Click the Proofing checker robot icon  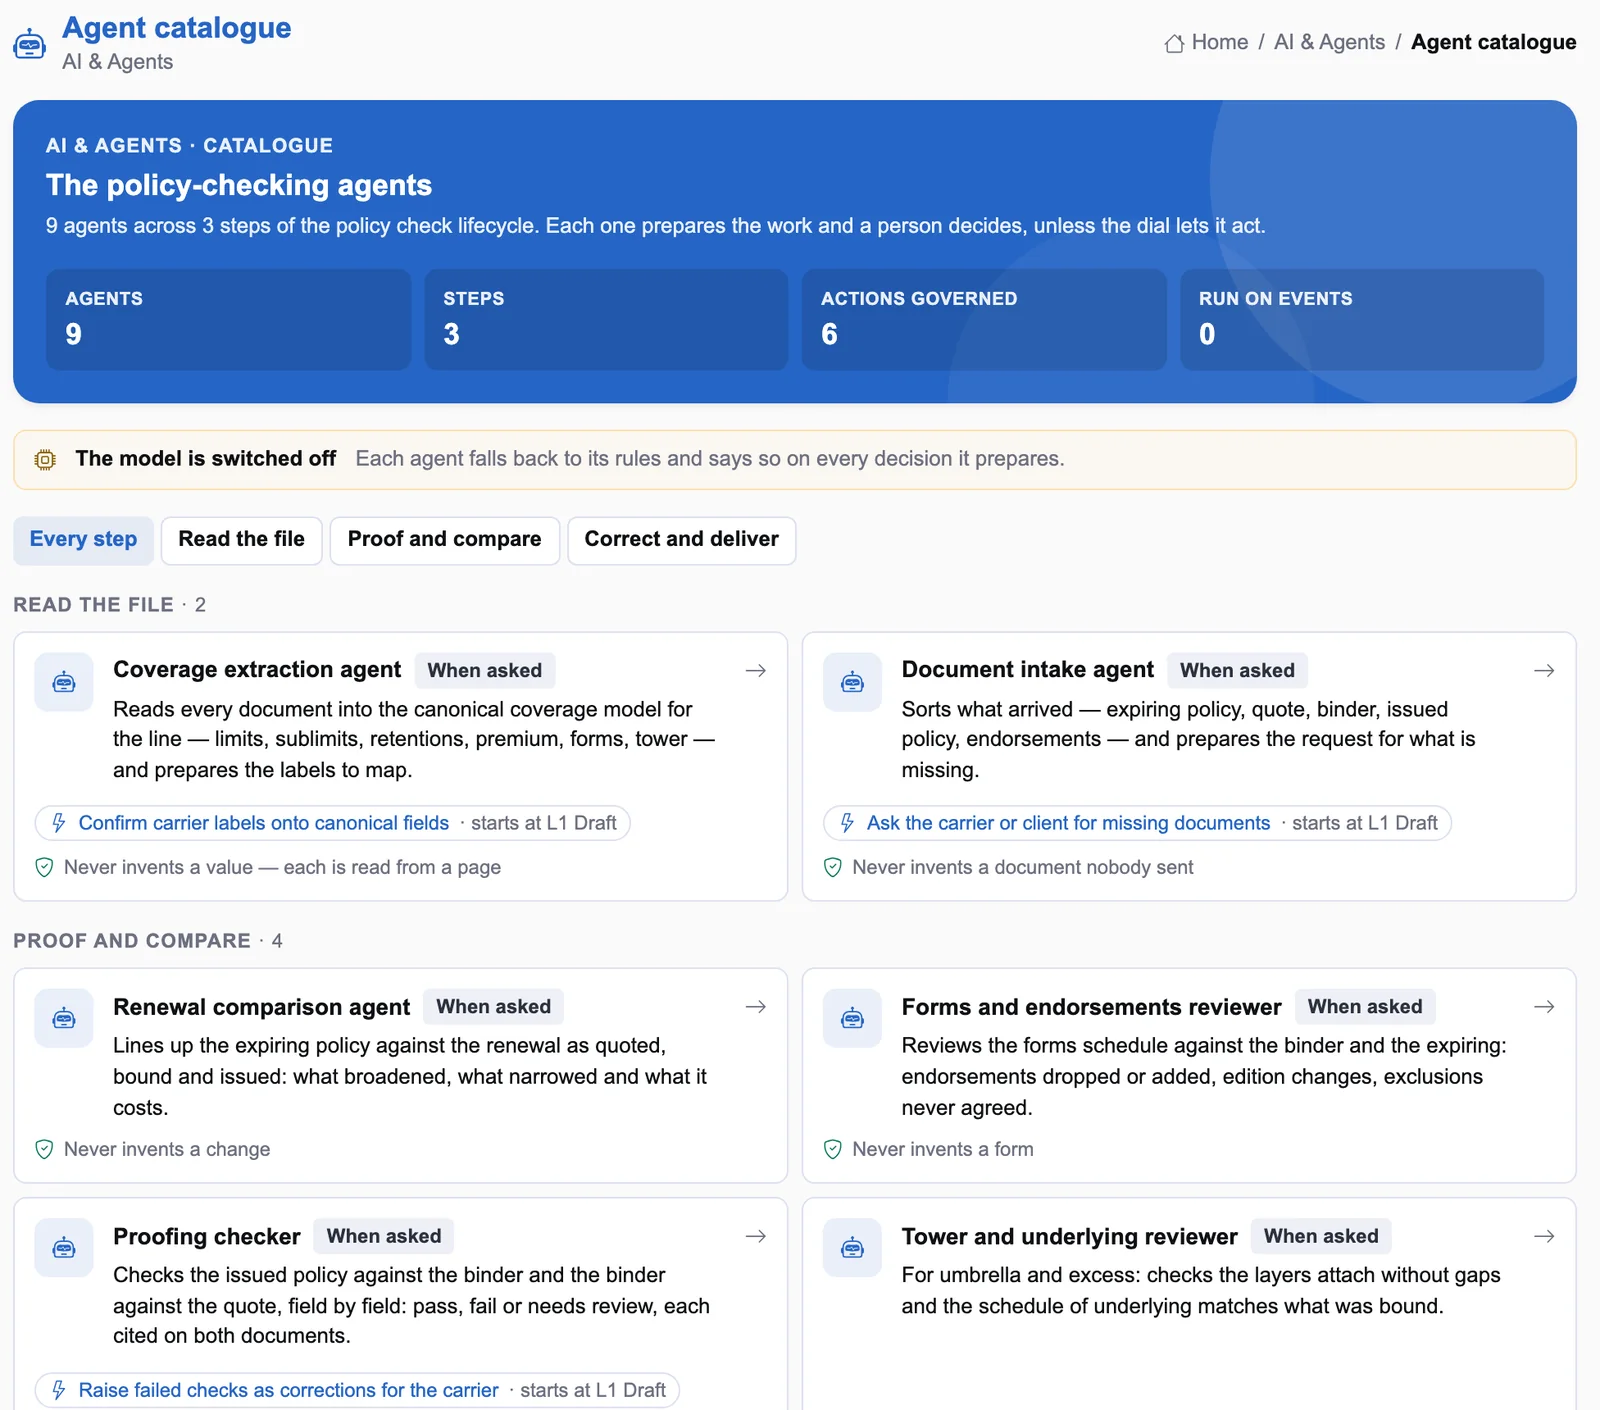click(x=64, y=1248)
